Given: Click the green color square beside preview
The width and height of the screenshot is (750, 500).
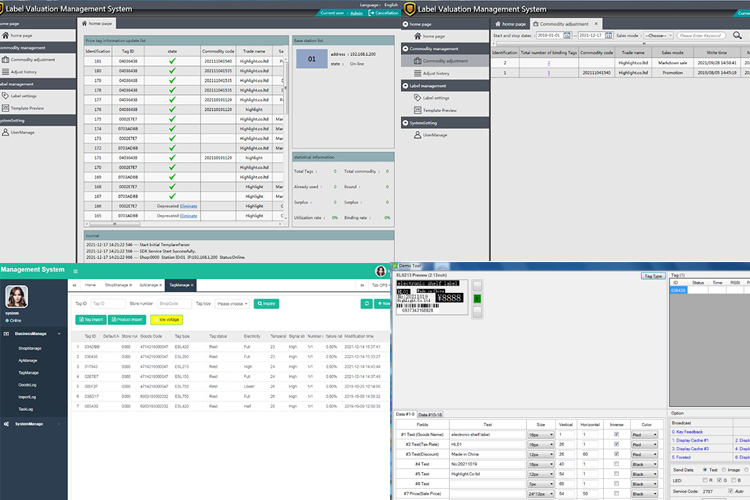Looking at the screenshot, I should (x=477, y=297).
